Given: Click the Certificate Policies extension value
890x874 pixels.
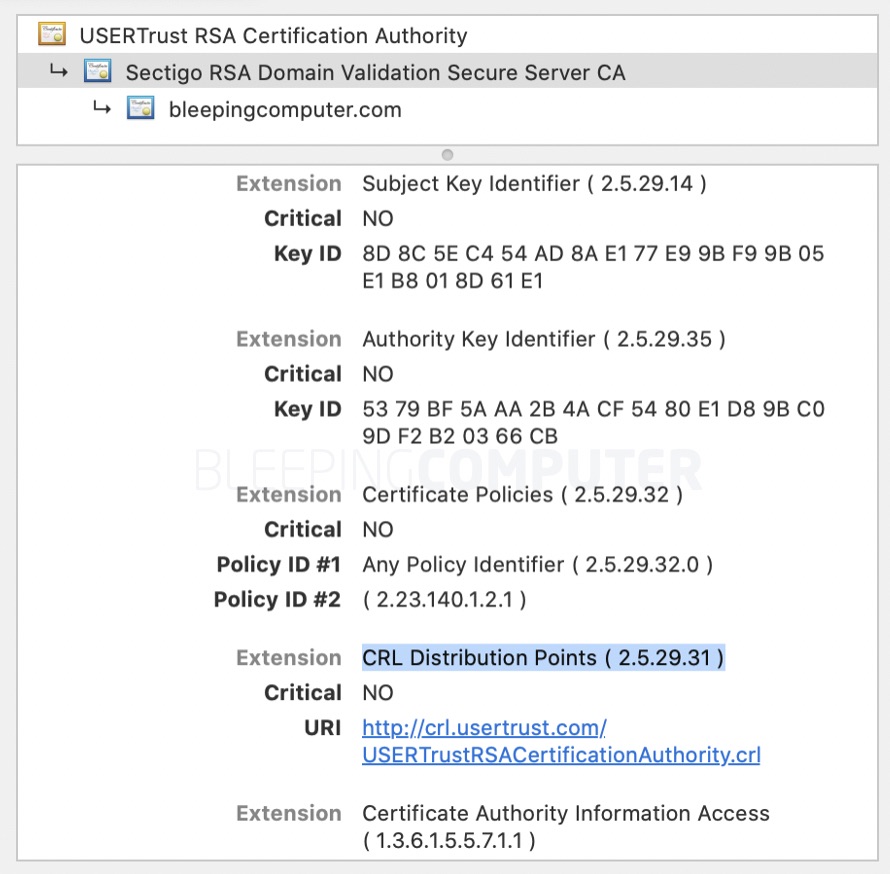Looking at the screenshot, I should click(x=522, y=494).
